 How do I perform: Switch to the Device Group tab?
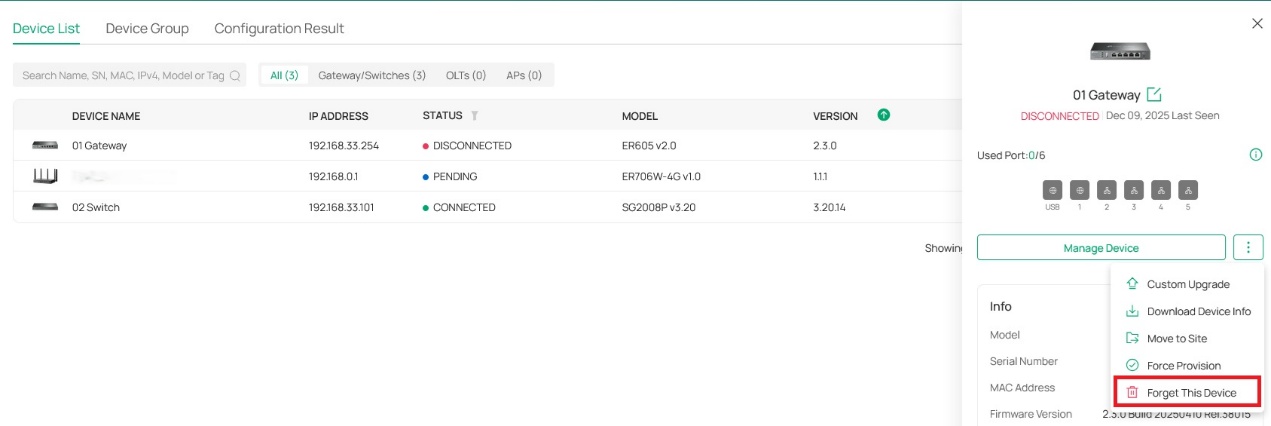coord(147,28)
